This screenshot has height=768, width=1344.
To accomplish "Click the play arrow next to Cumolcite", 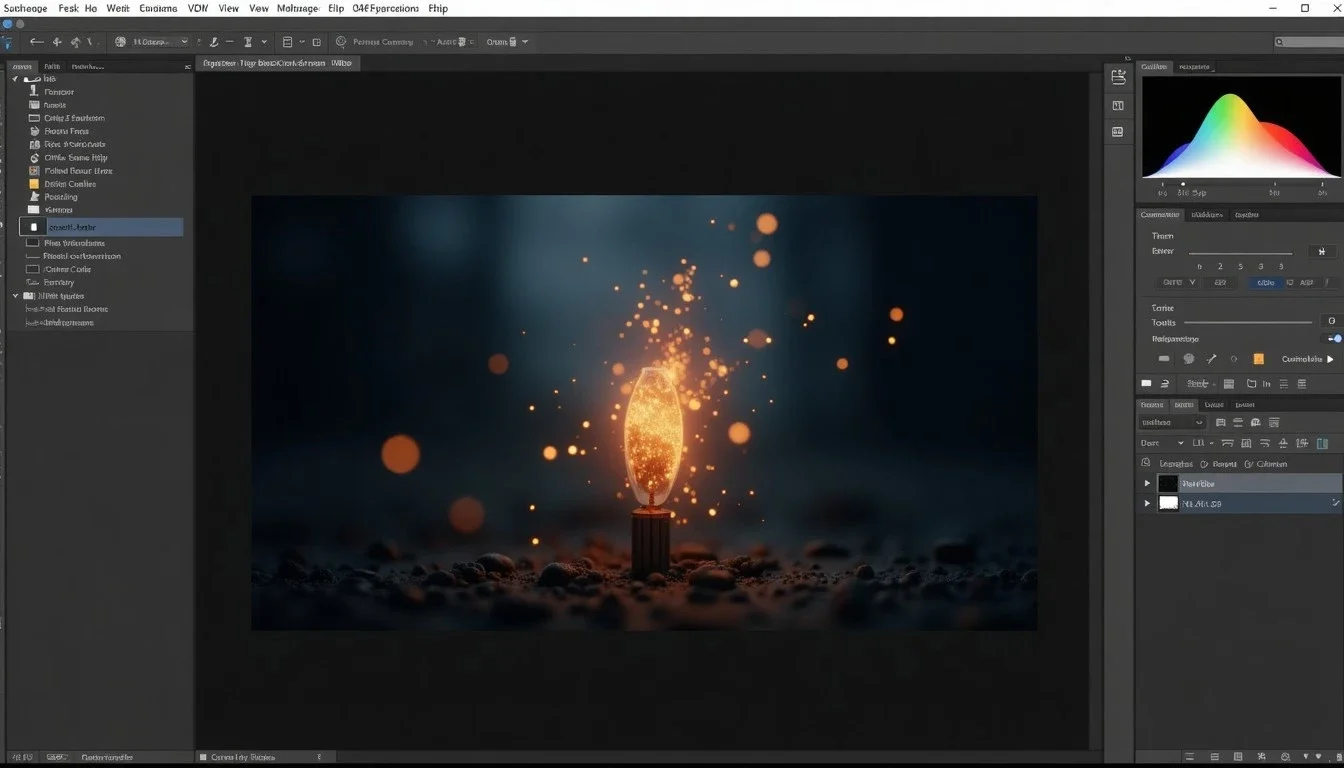I will 1330,359.
